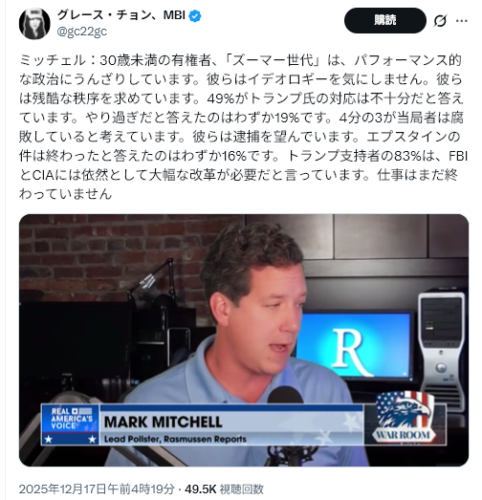Viewport: 482px width, 500px height.
Task: Click the MARK MITCHELL name banner
Action: (x=163, y=422)
